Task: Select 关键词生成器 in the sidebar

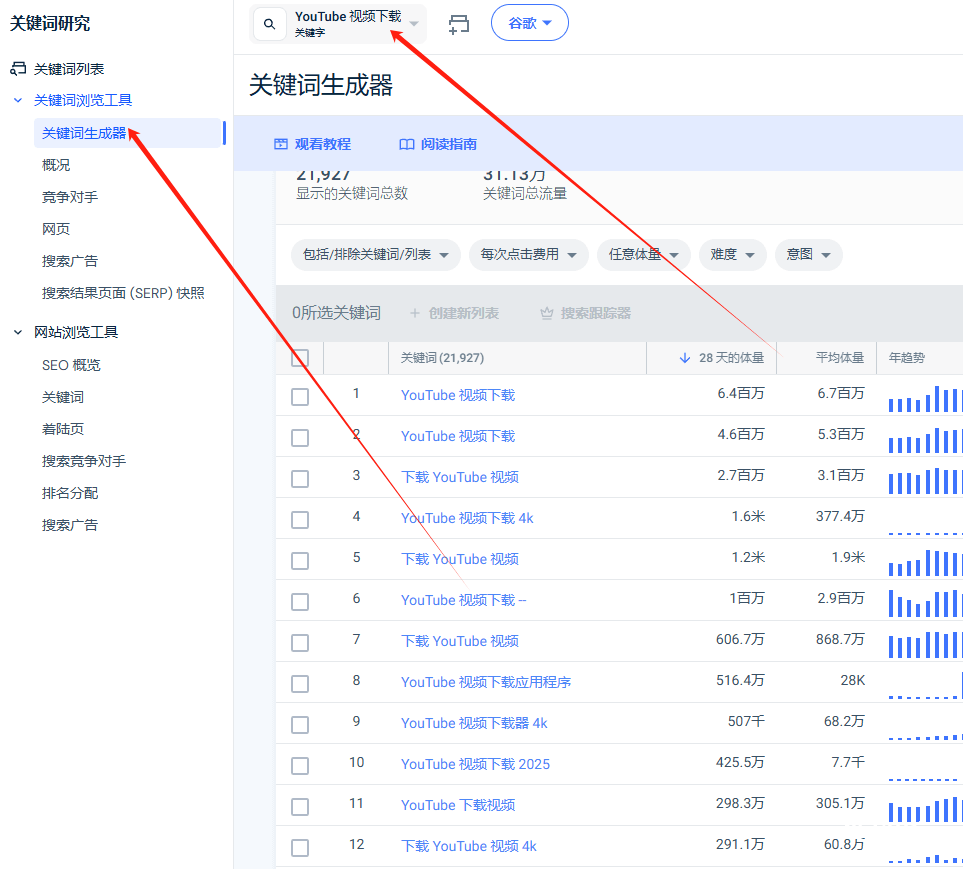Action: click(x=84, y=133)
